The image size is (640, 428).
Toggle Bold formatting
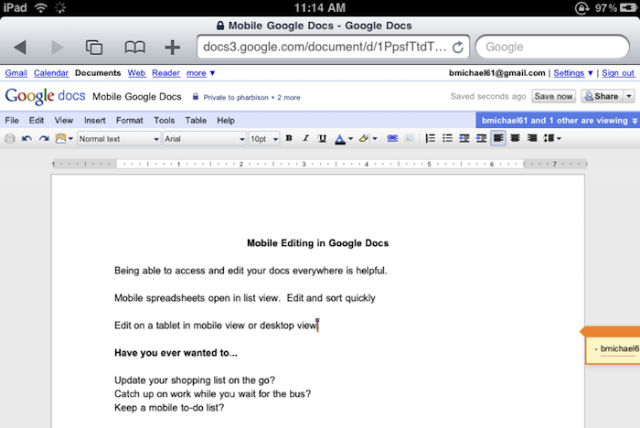click(x=289, y=138)
